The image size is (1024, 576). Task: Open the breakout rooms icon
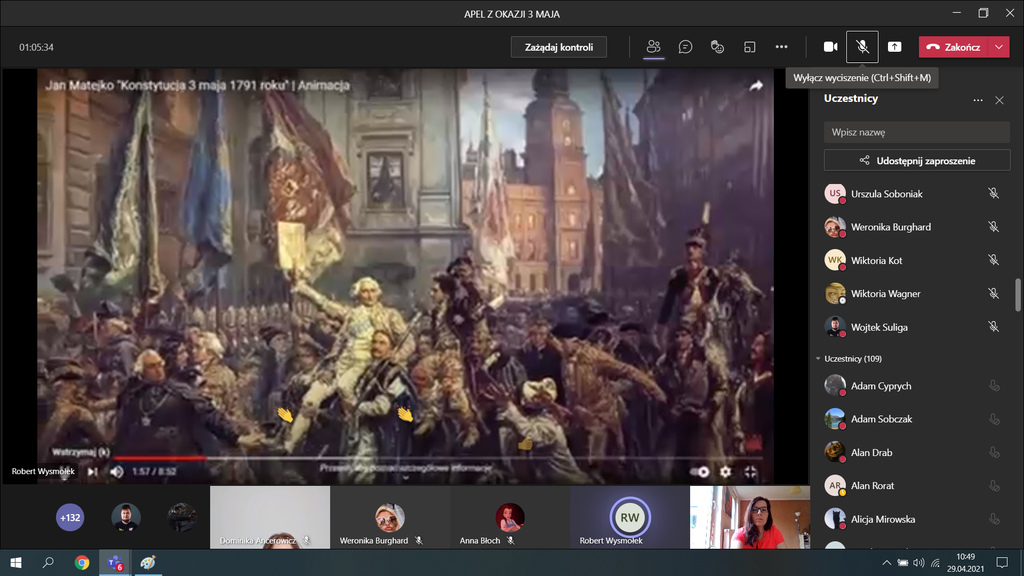[x=749, y=47]
